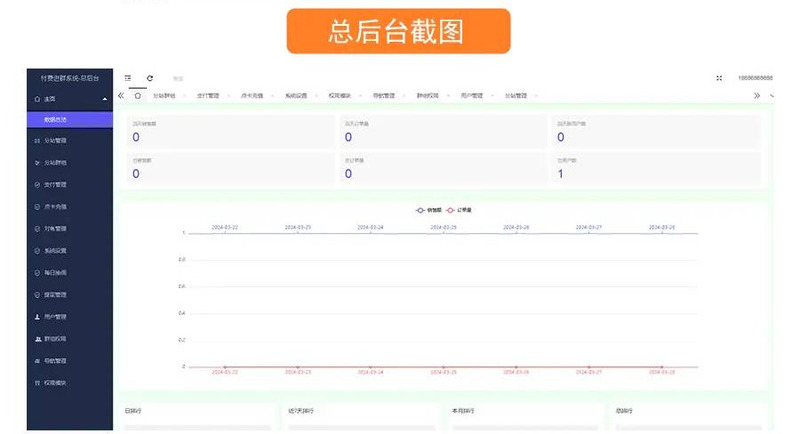The height and width of the screenshot is (434, 800).
Task: Click the 2024-03-25 red data point
Action: [443, 367]
